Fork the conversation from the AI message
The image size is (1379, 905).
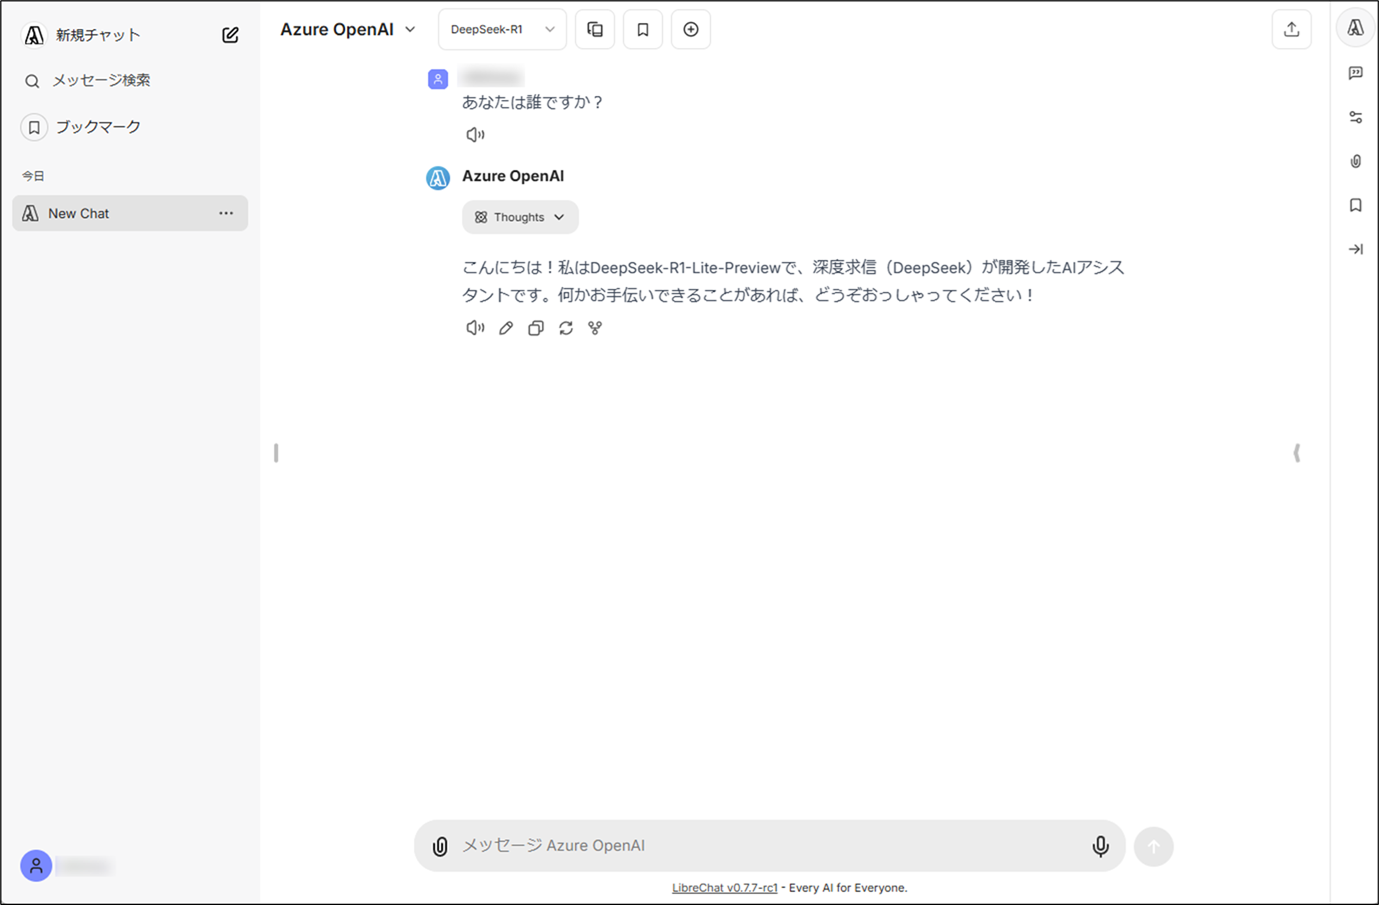pos(595,327)
